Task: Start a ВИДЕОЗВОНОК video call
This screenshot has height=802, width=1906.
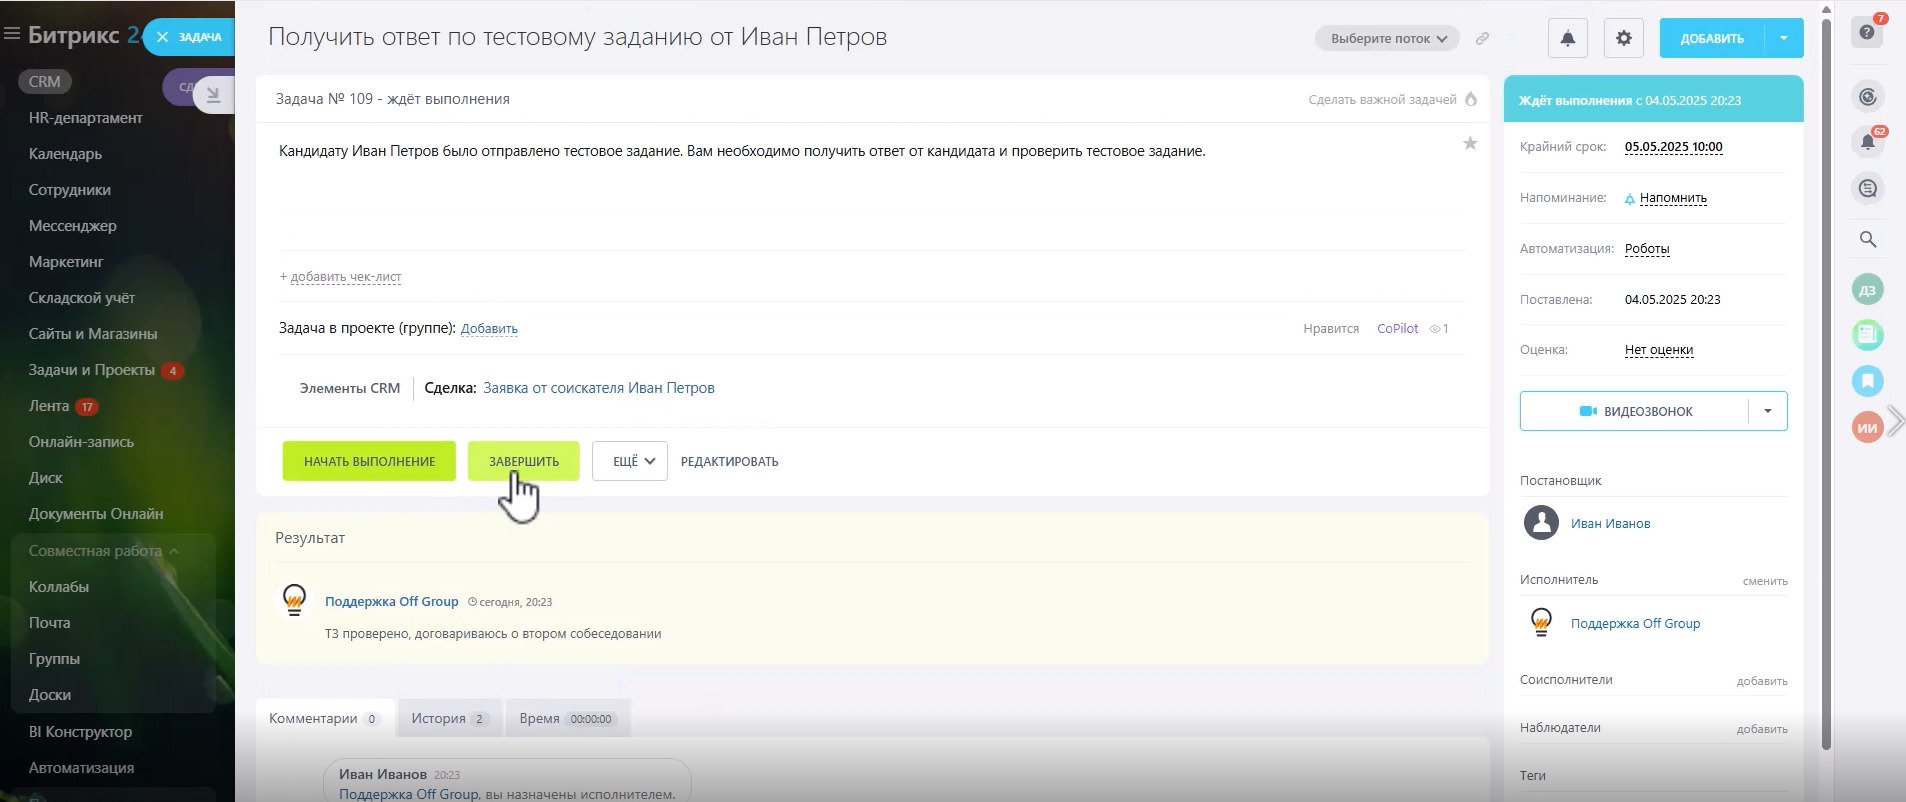Action: pos(1634,411)
